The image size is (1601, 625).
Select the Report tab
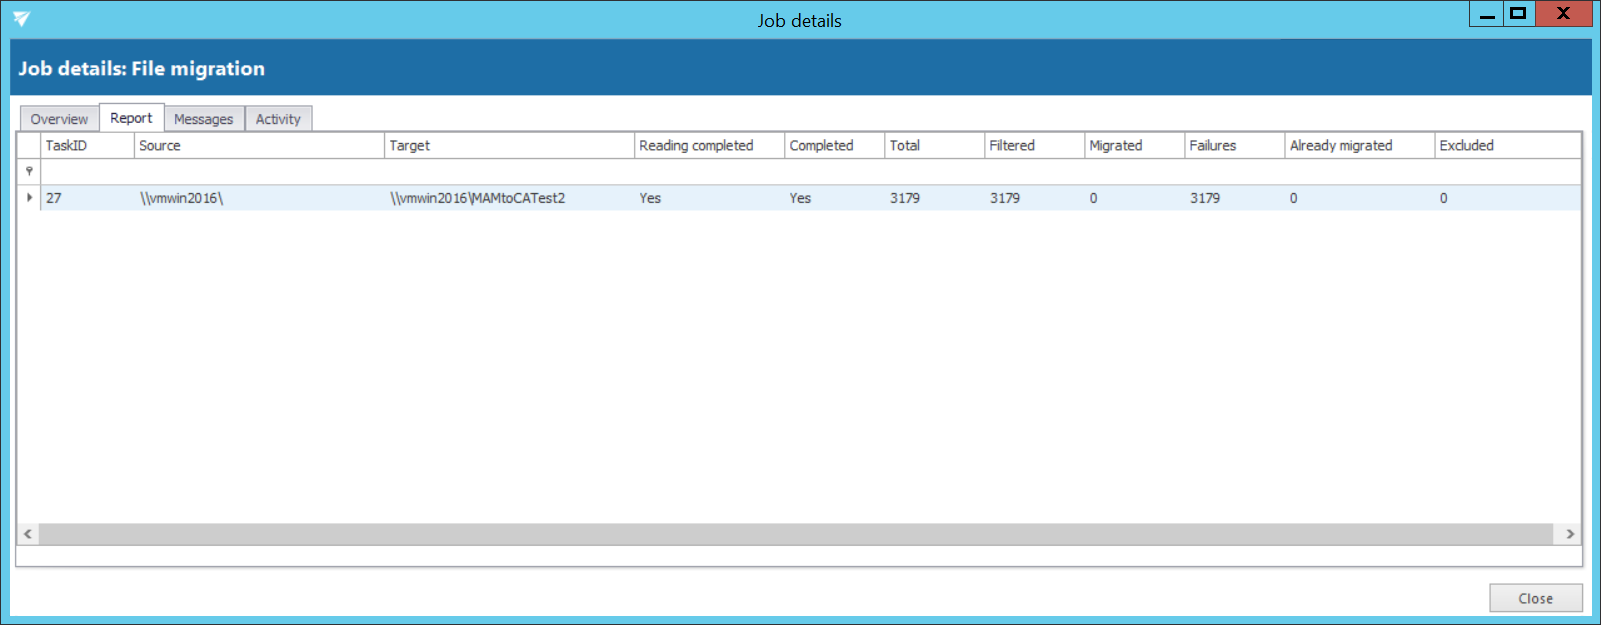point(131,118)
